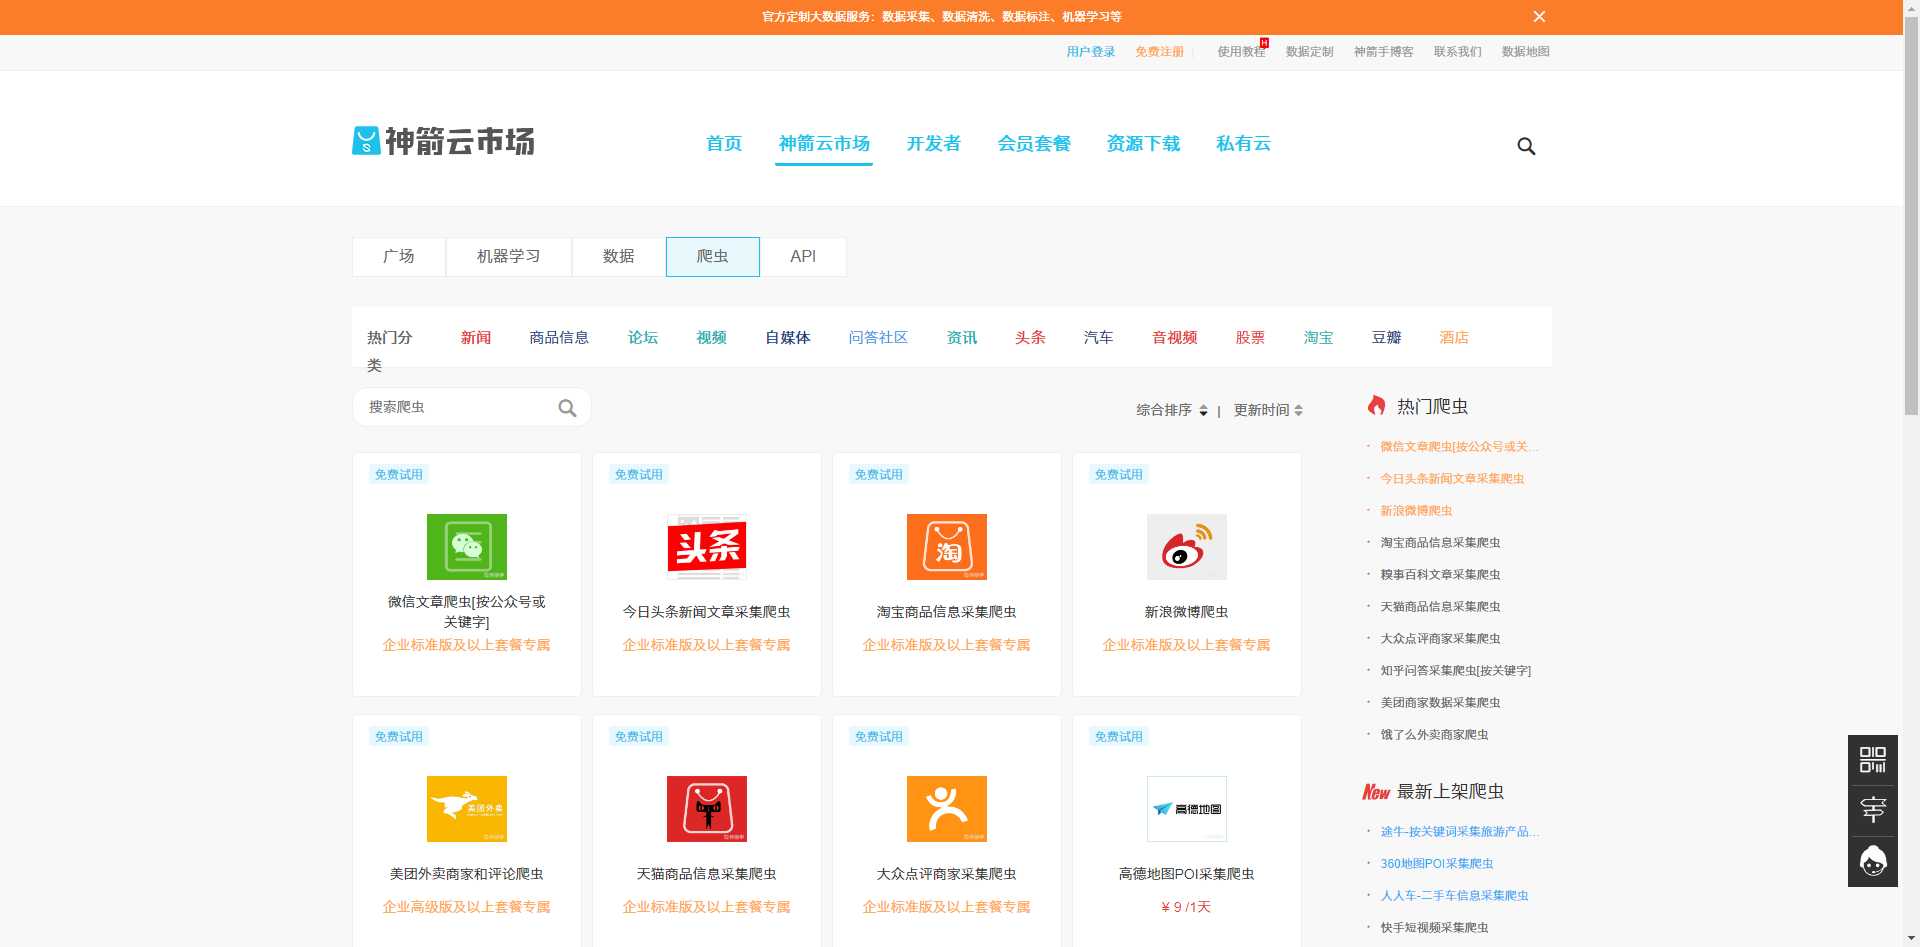1920x947 pixels.
Task: Switch to the API tab
Action: pyautogui.click(x=803, y=257)
